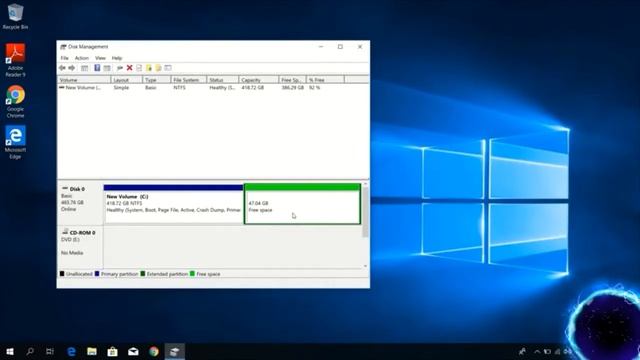This screenshot has width=640, height=360.
Task: Click the Help book icon in toolbar
Action: [97, 68]
